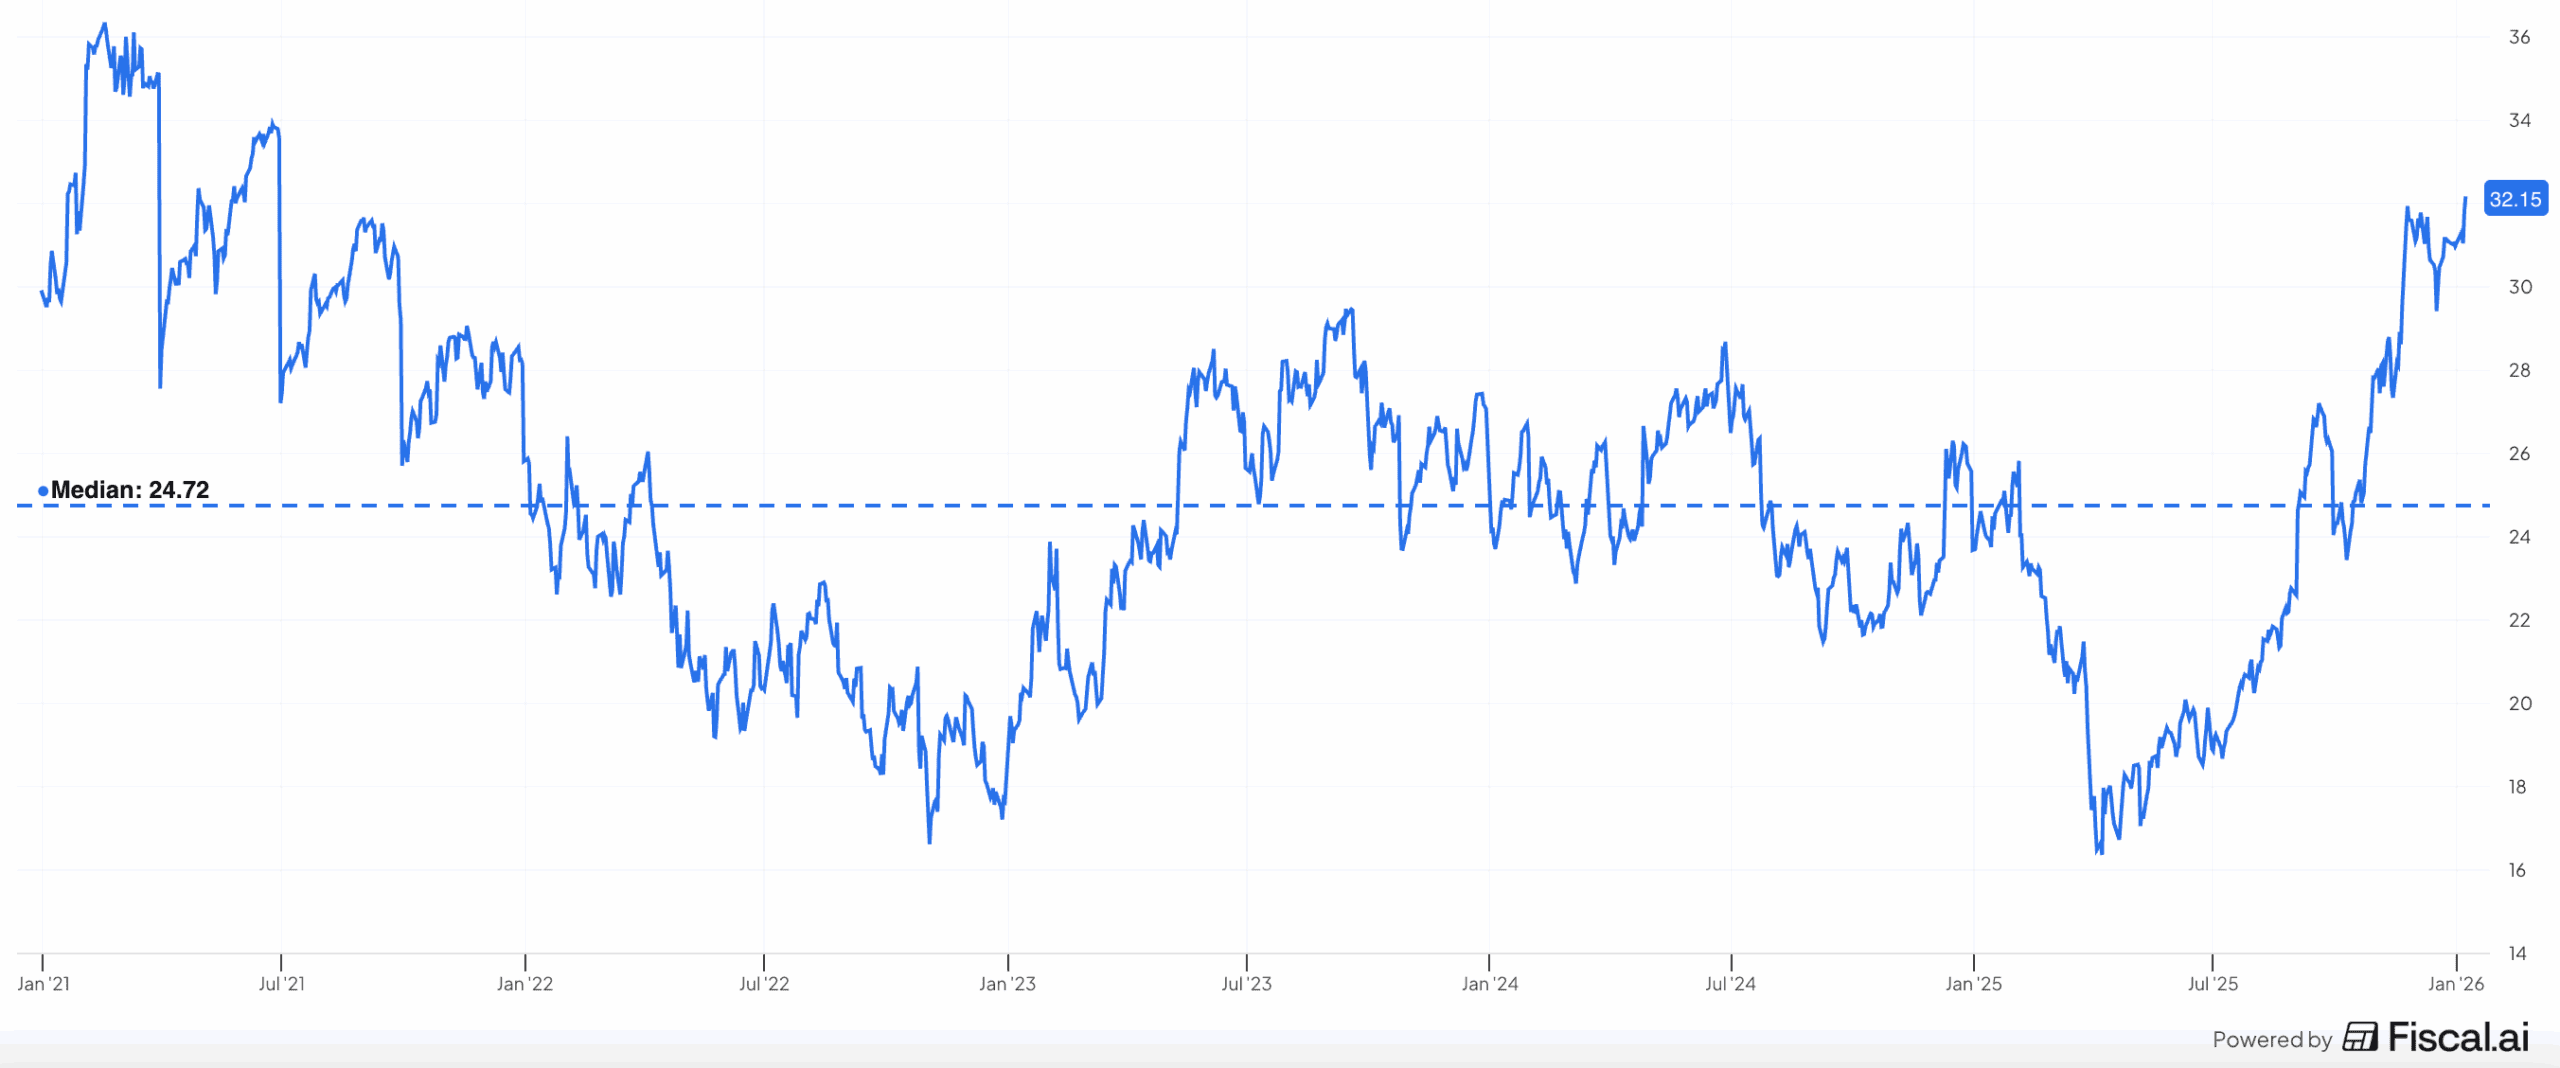
Task: Click the 32.15 current value badge
Action: 2515,199
